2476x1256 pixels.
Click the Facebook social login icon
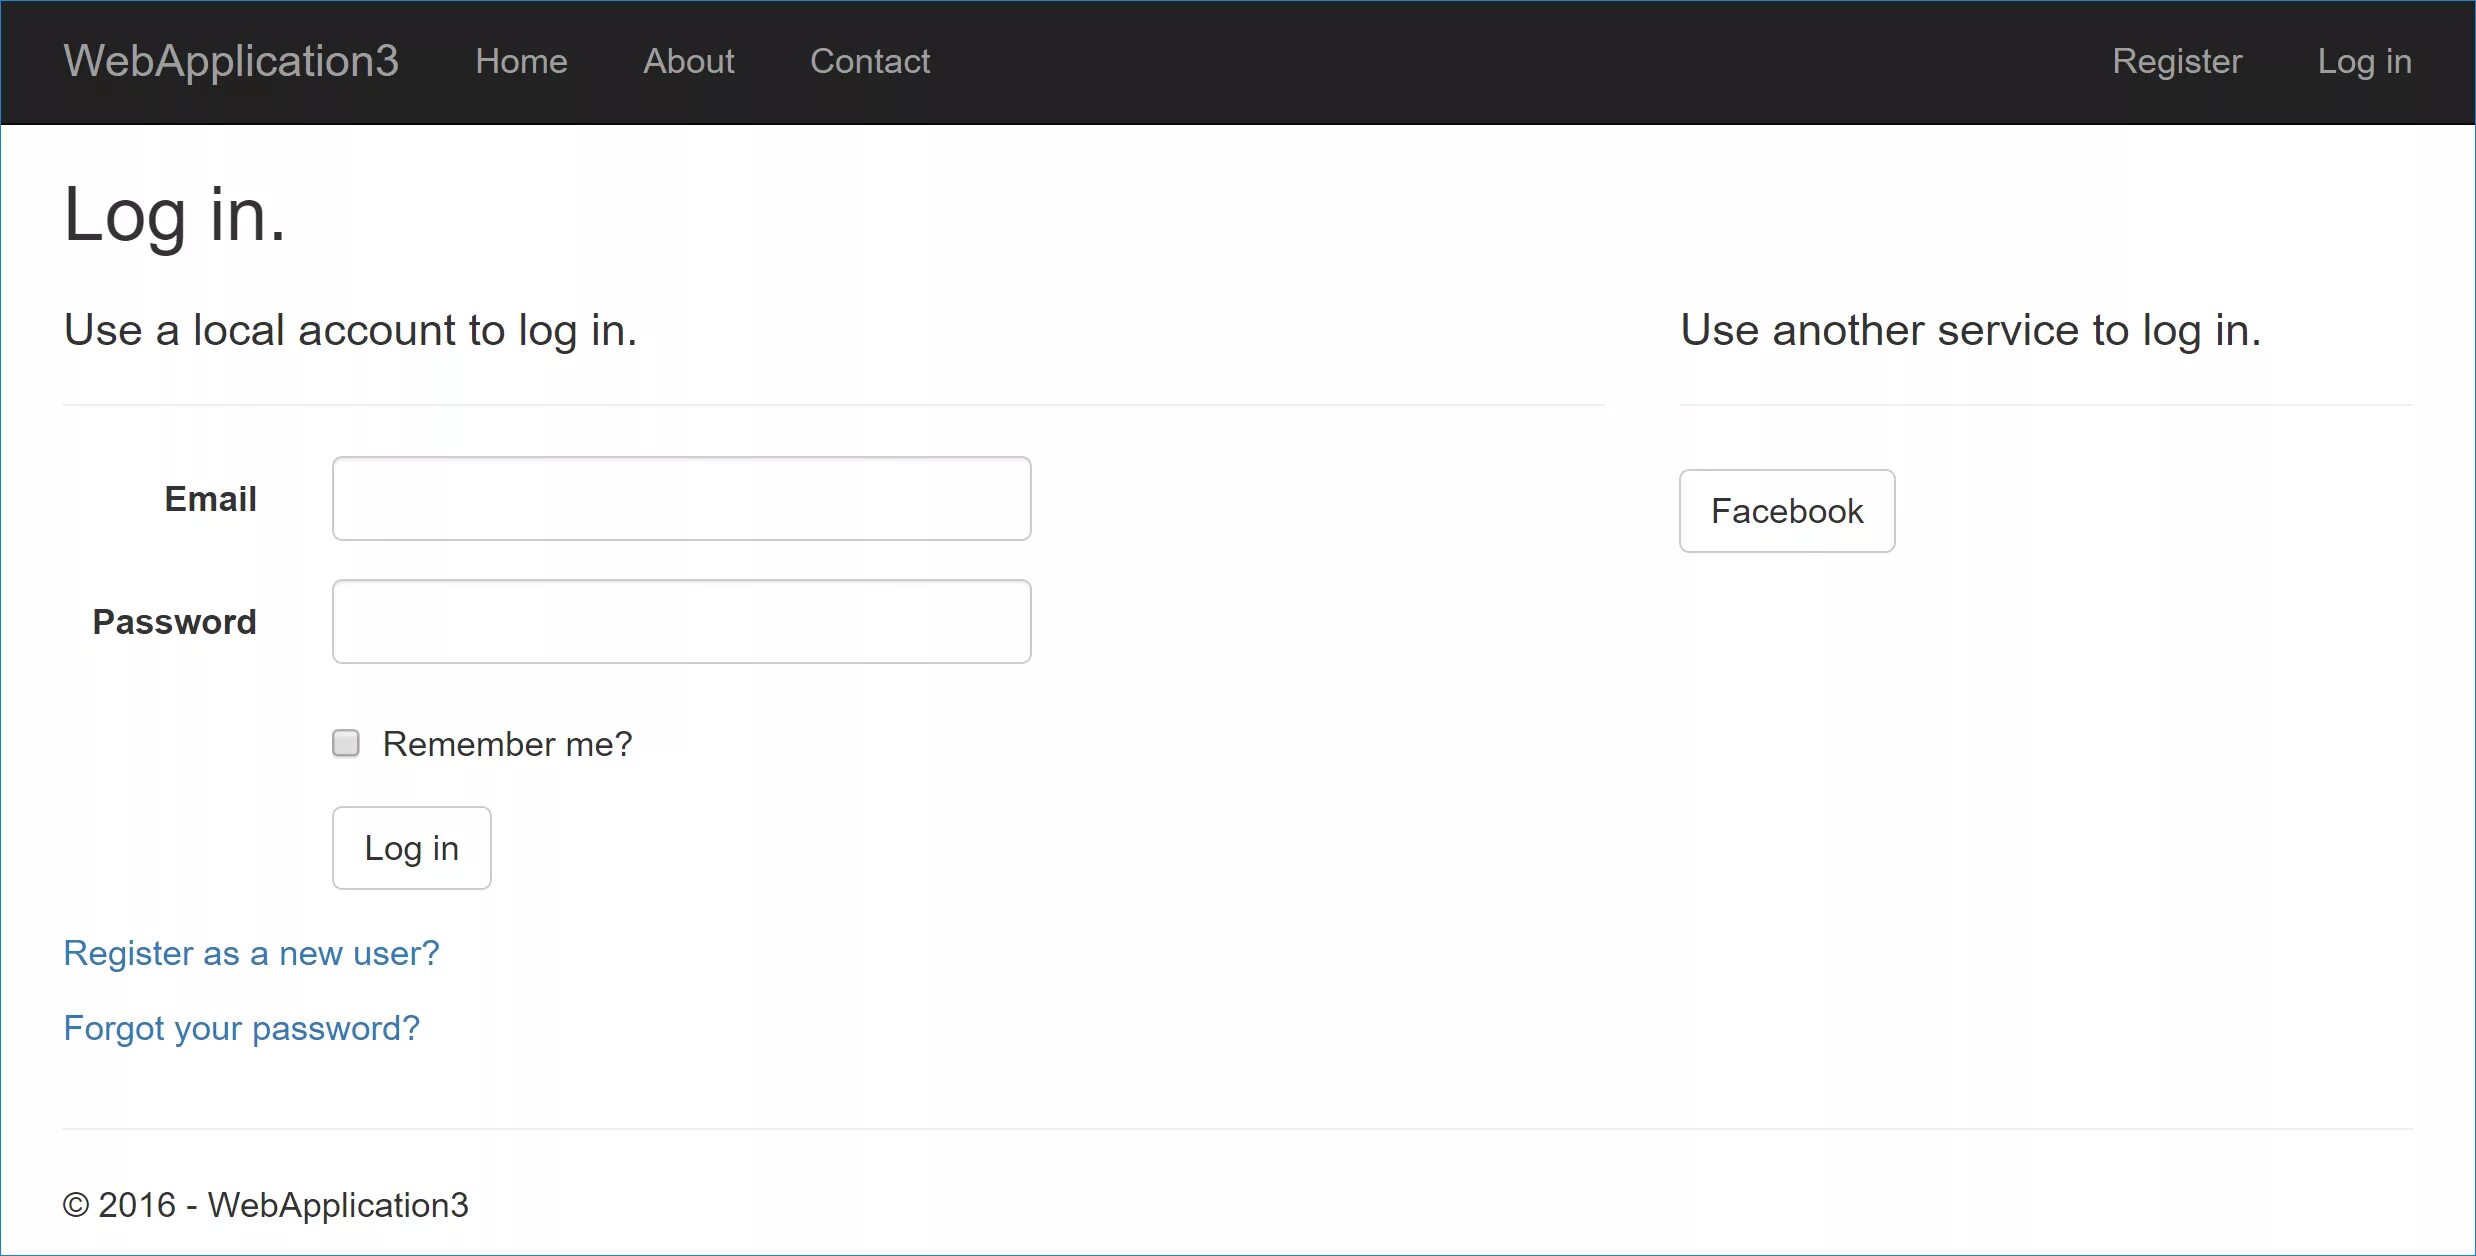tap(1787, 509)
